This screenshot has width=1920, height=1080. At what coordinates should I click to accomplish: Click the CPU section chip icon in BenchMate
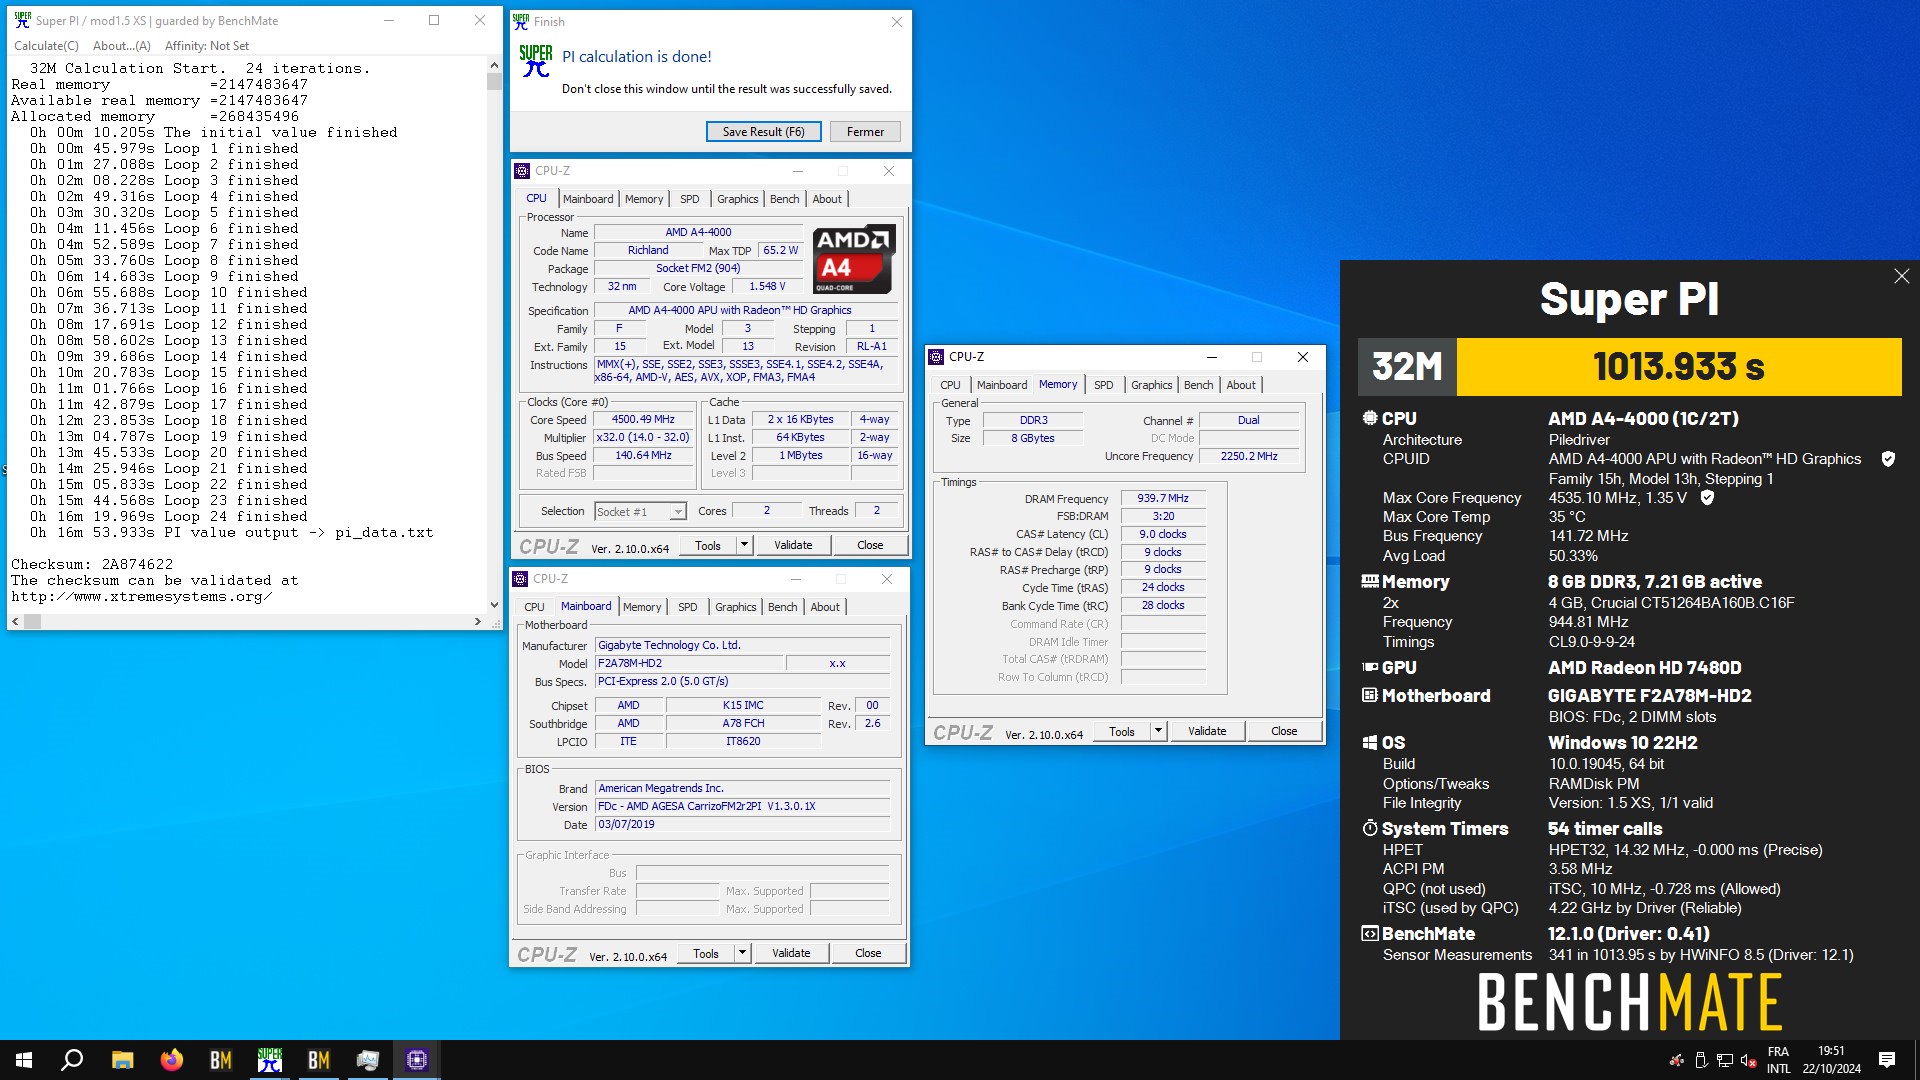(x=1370, y=418)
